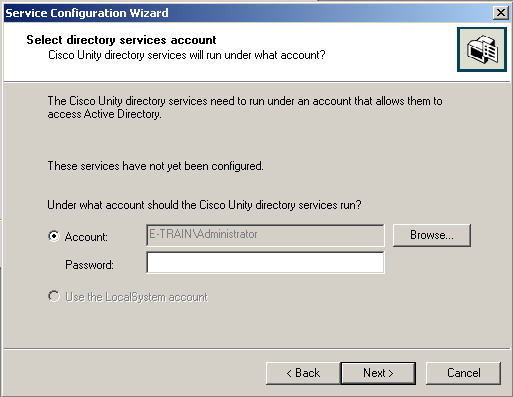This screenshot has width=513, height=397.
Task: Select the Account radio button
Action: (x=54, y=236)
